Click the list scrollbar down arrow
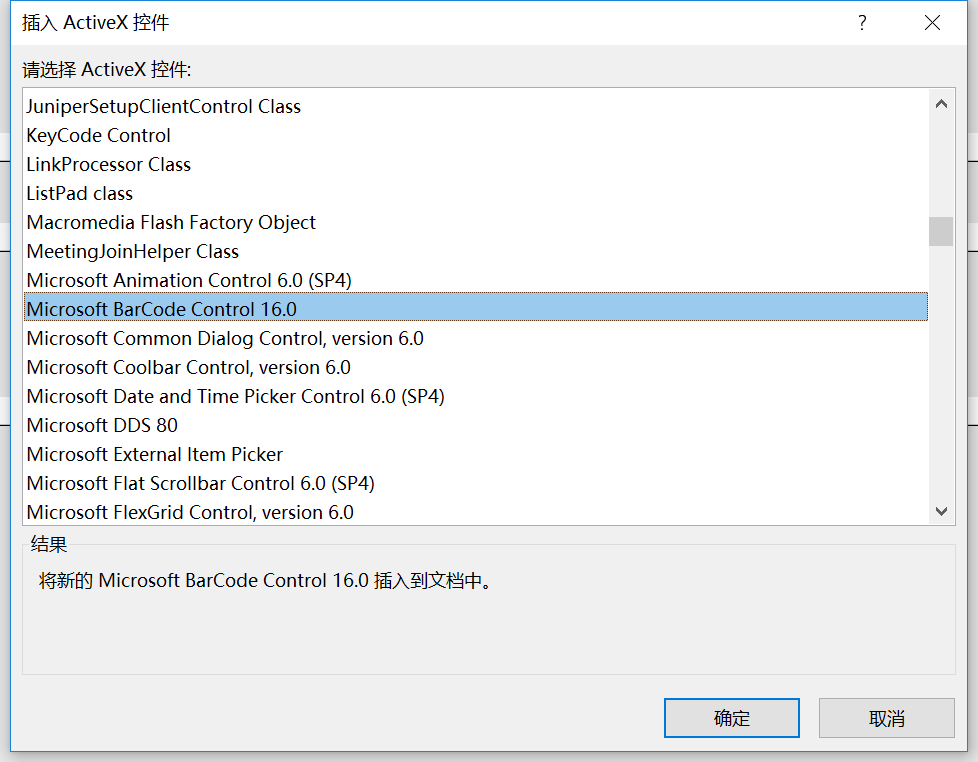The height and width of the screenshot is (762, 978). pos(941,511)
